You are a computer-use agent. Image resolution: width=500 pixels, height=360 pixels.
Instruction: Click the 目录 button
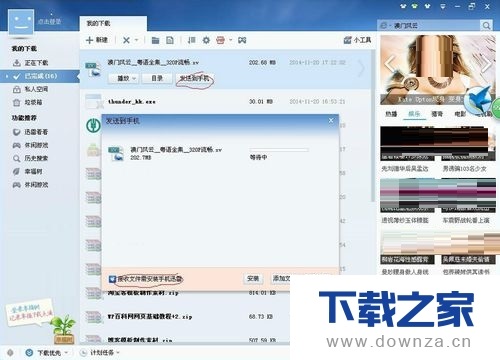(x=157, y=78)
